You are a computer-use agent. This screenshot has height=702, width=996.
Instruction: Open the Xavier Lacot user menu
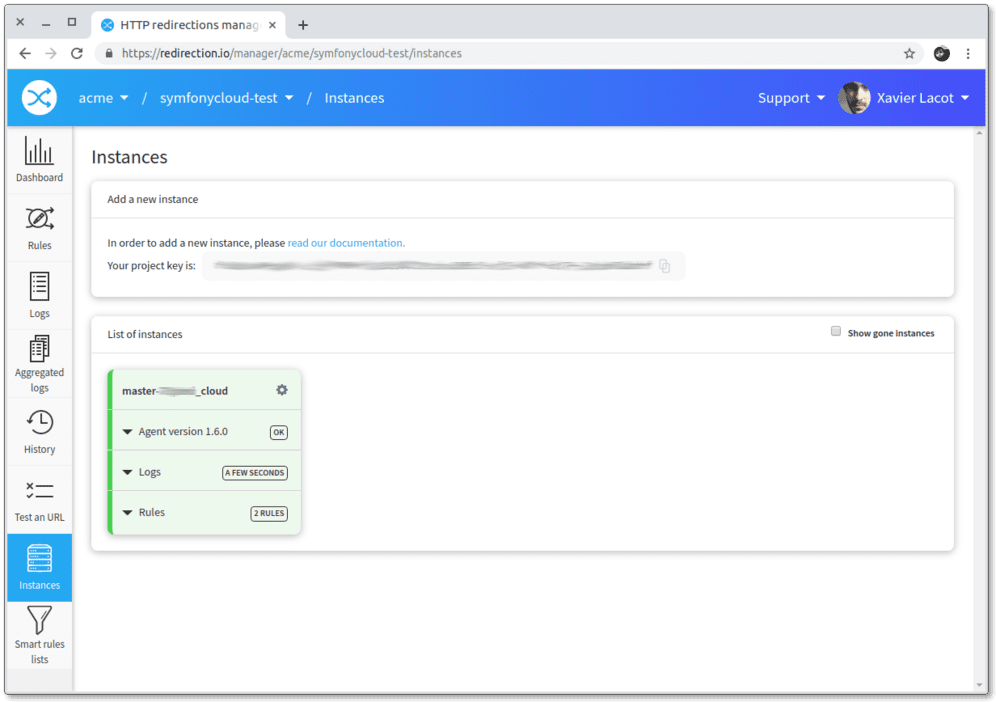[x=922, y=98]
